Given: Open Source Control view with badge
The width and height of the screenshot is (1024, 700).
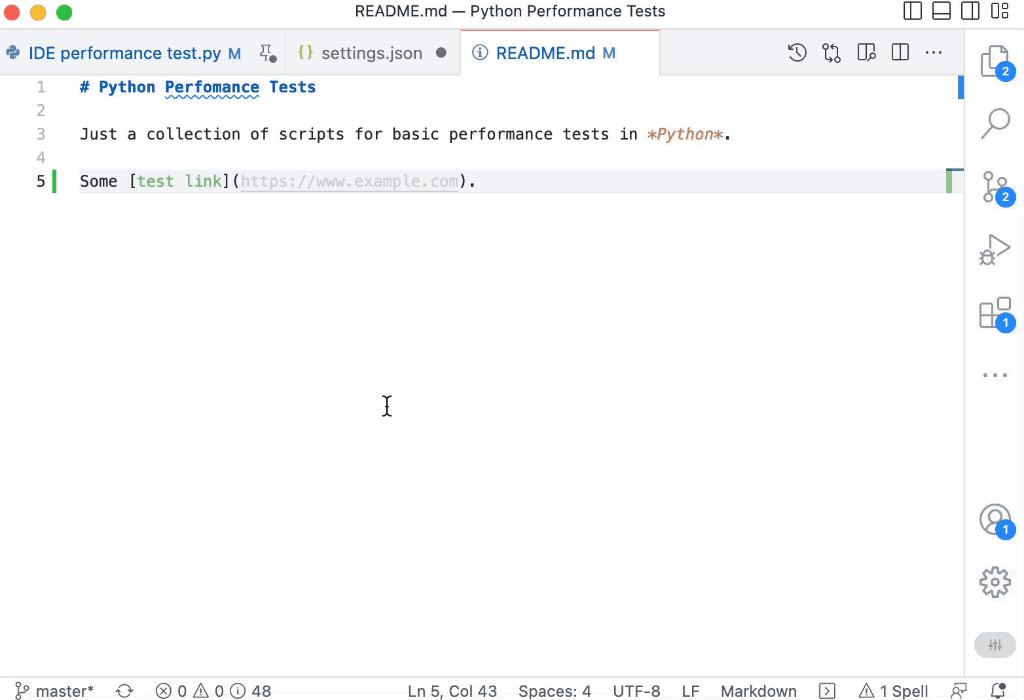Looking at the screenshot, I should 994,187.
